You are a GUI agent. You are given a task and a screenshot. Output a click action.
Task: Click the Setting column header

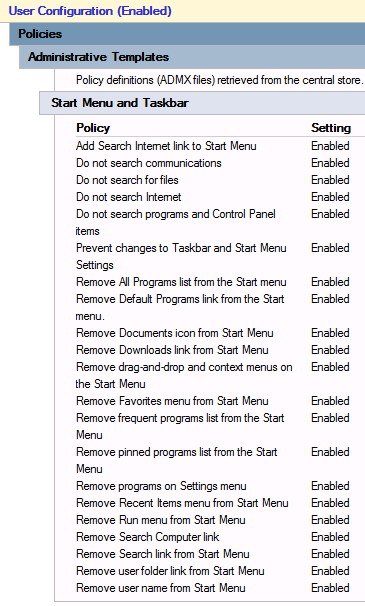pyautogui.click(x=331, y=128)
